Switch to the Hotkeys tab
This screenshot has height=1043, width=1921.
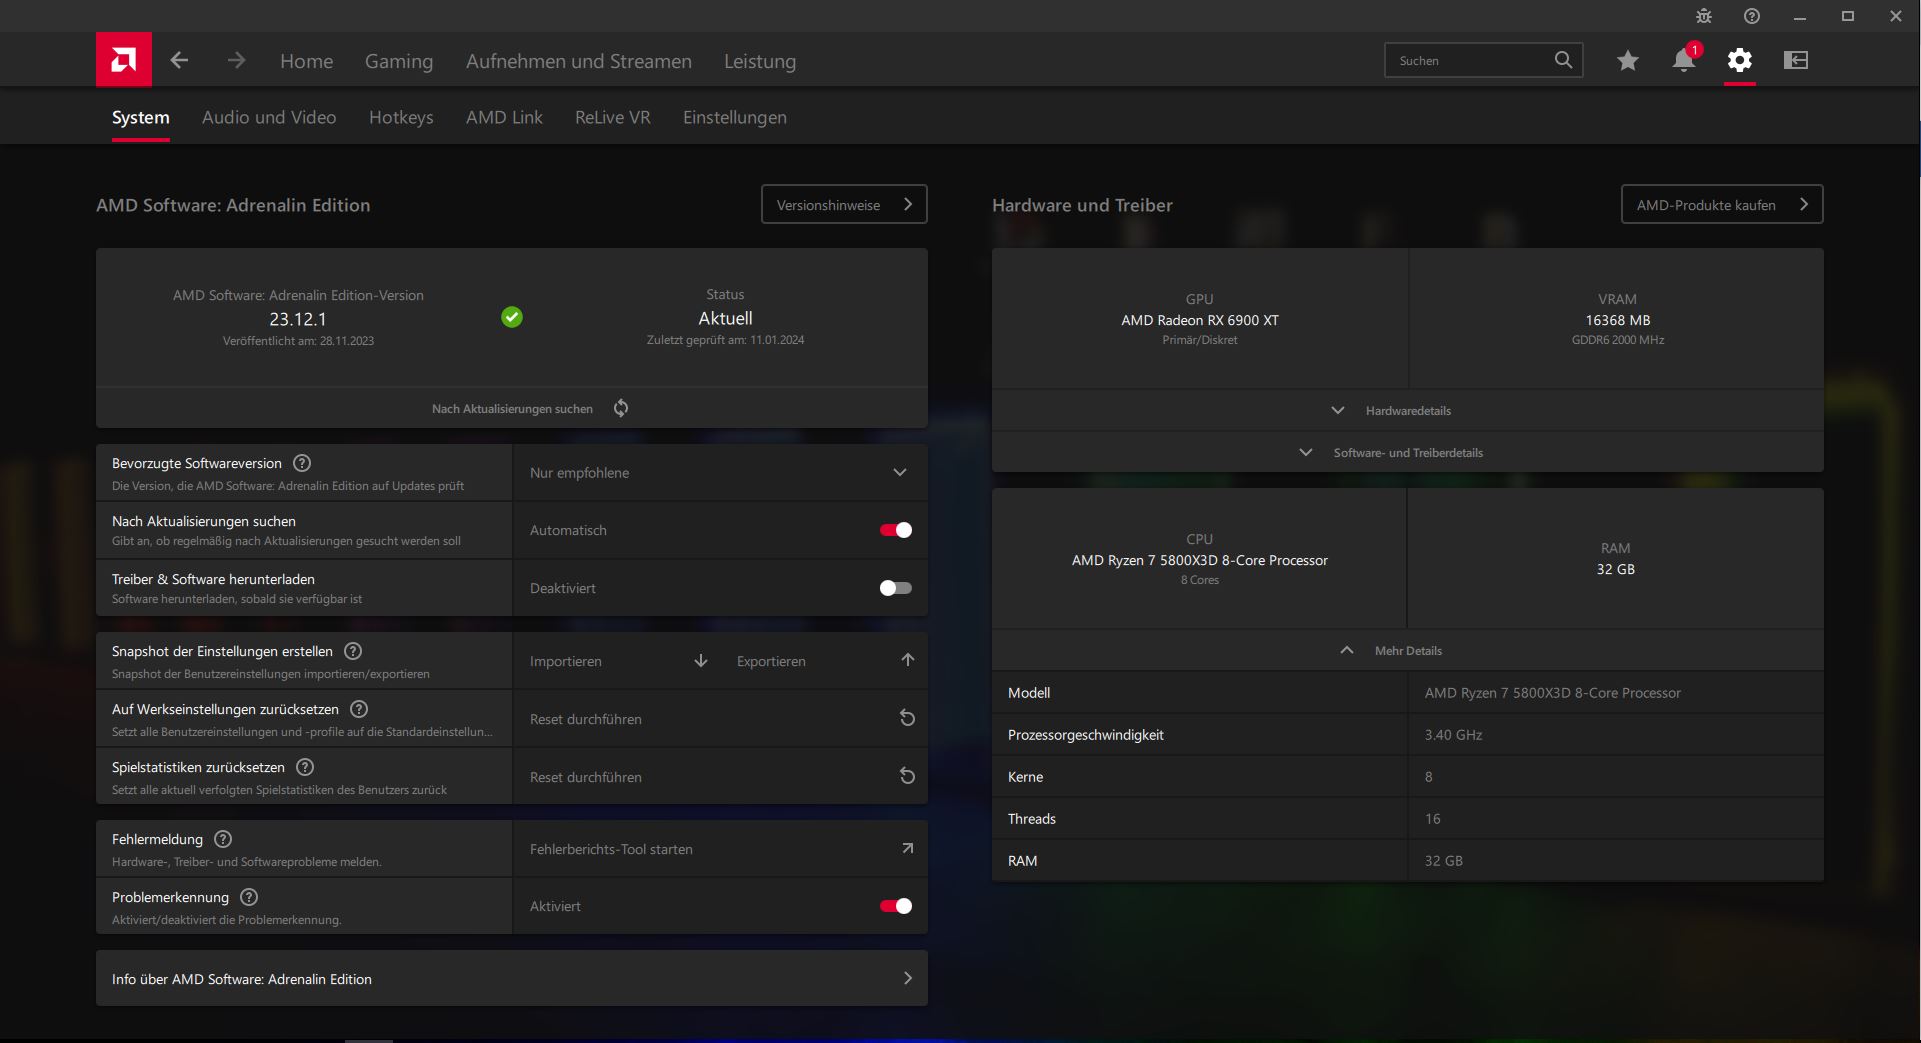click(x=401, y=117)
